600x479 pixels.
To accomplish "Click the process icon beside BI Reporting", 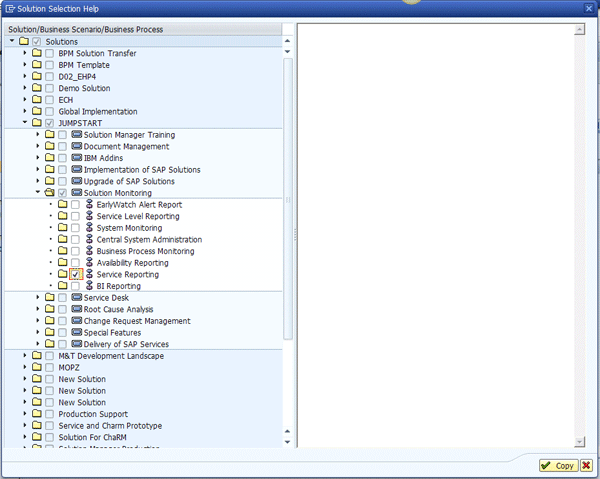I will click(89, 285).
